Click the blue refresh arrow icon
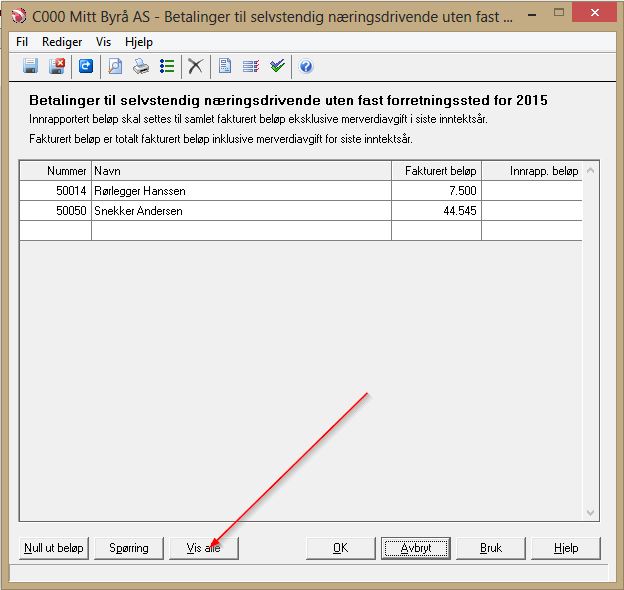Screen dimensions: 624x590 coord(86,66)
